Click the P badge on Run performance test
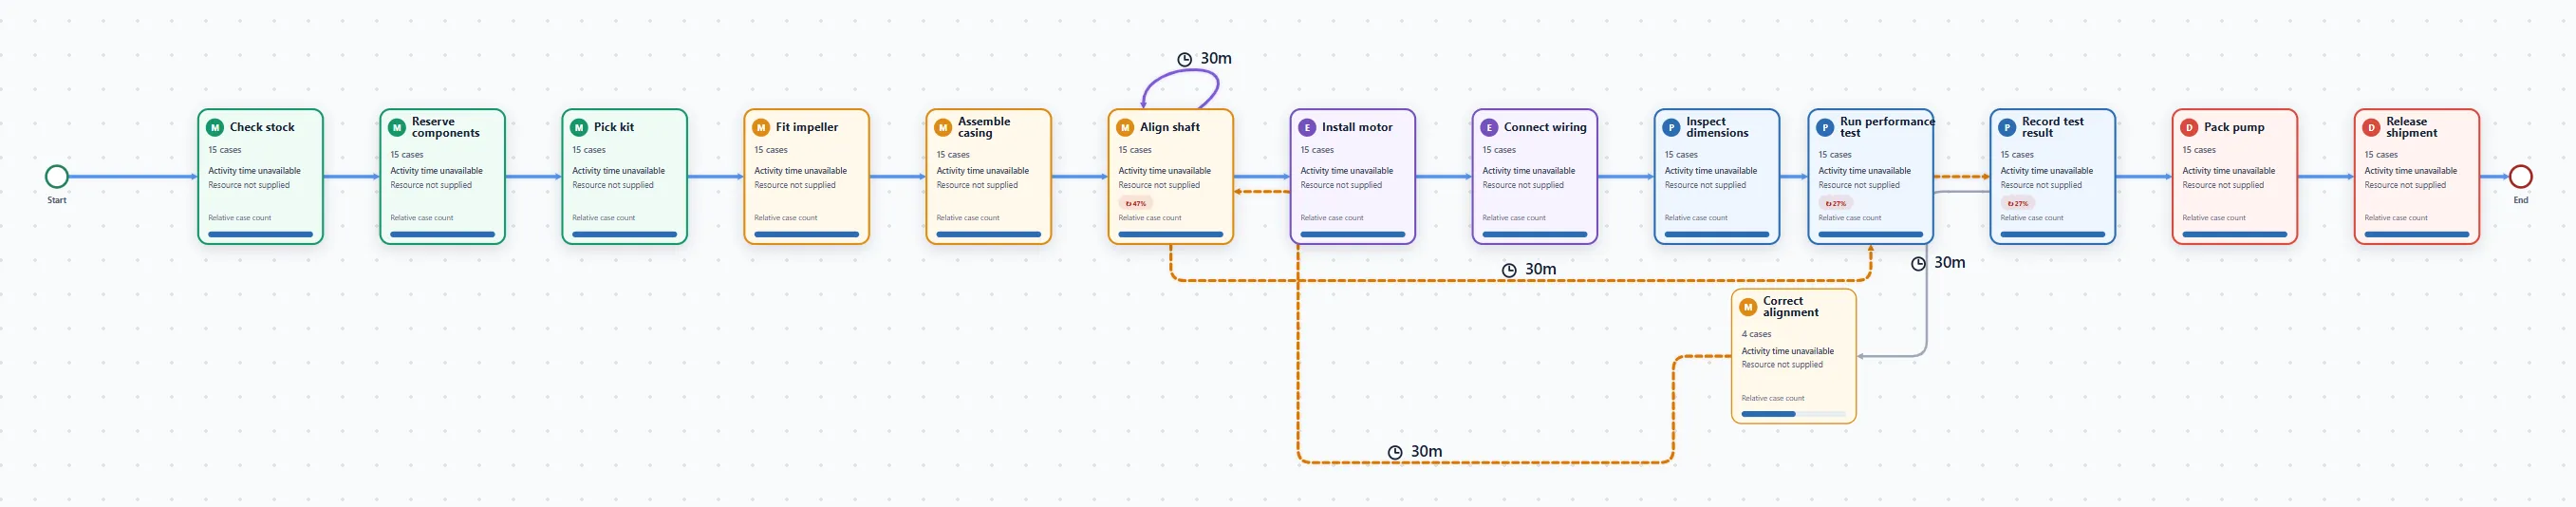This screenshot has width=2576, height=507. pyautogui.click(x=1825, y=128)
